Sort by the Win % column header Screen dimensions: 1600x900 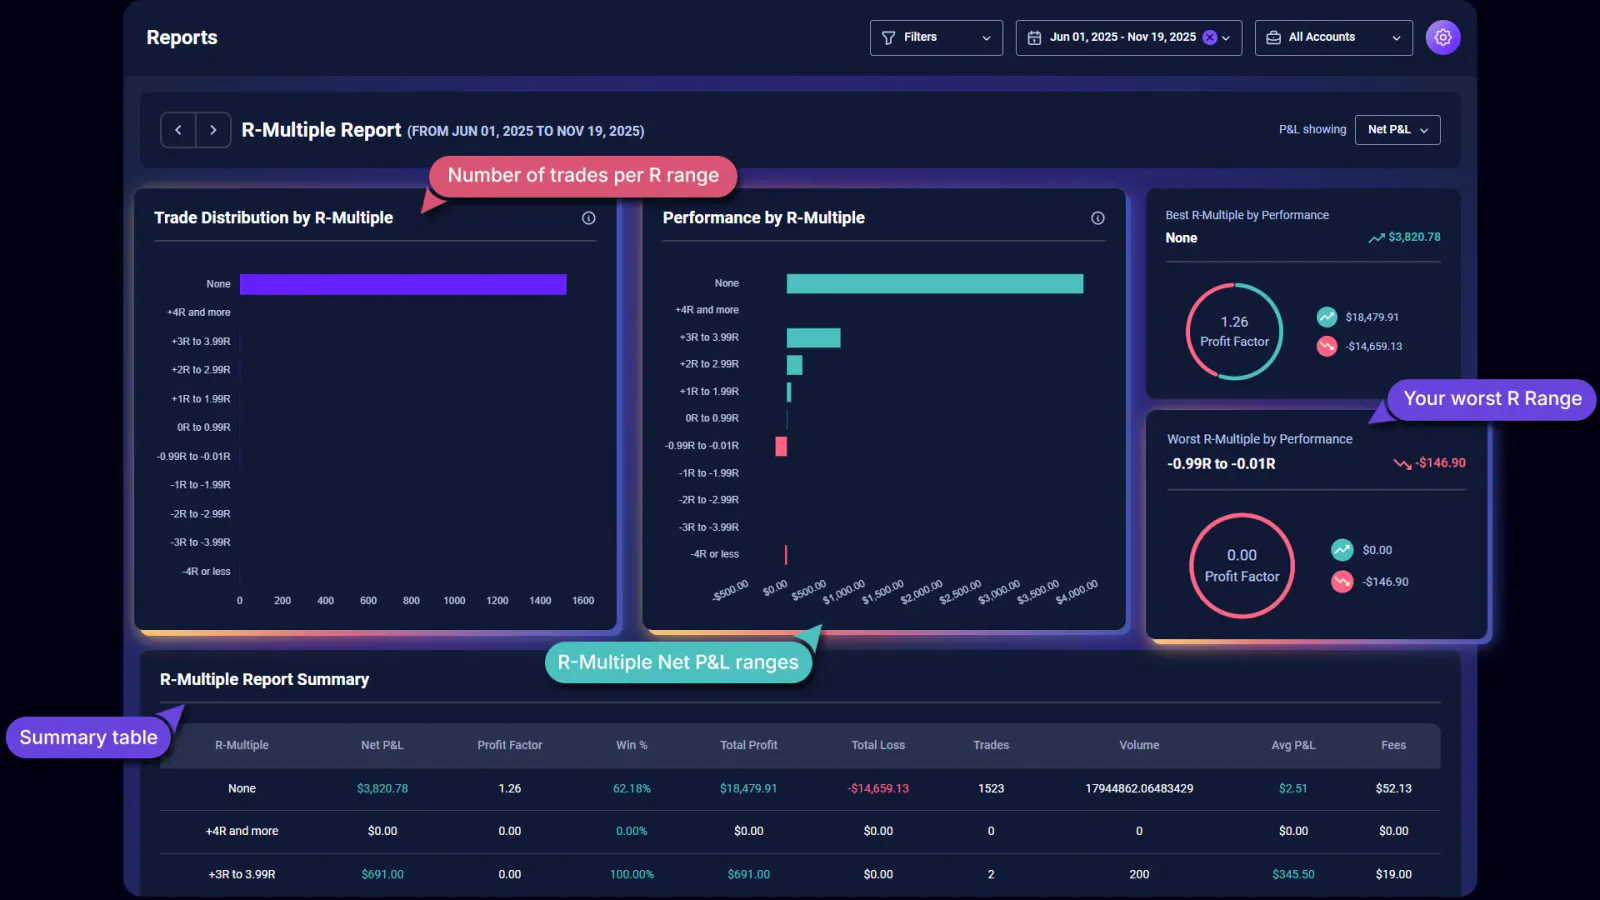(x=632, y=745)
